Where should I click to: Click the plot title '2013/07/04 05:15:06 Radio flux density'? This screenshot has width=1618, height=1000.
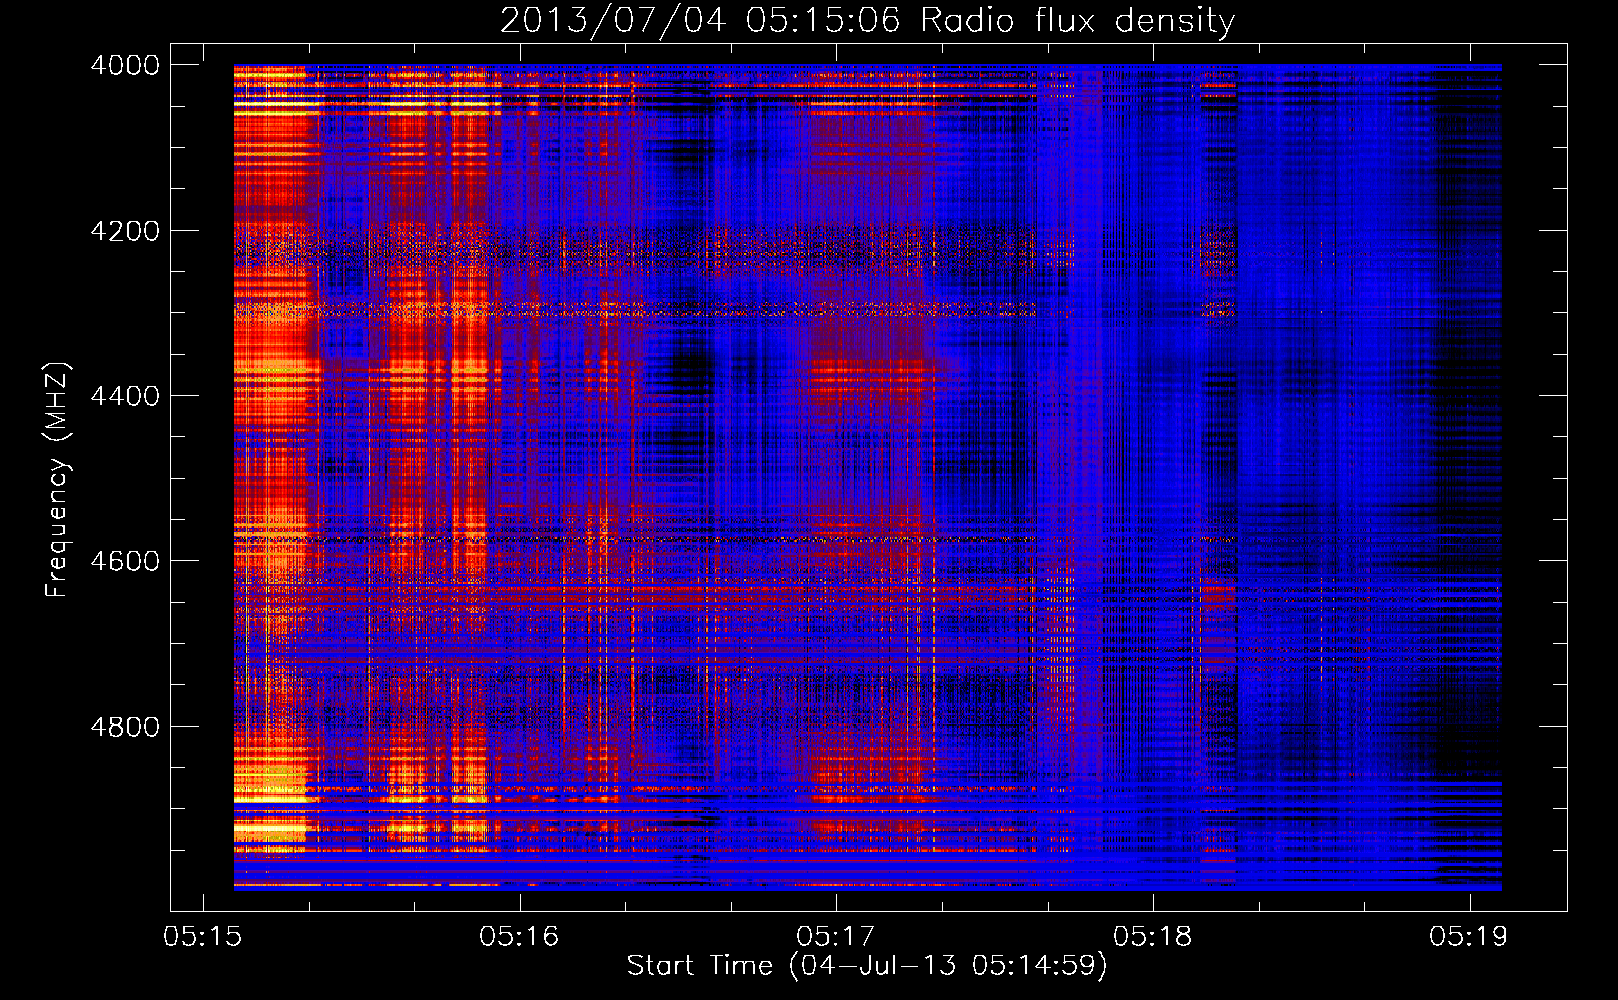pyautogui.click(x=867, y=20)
